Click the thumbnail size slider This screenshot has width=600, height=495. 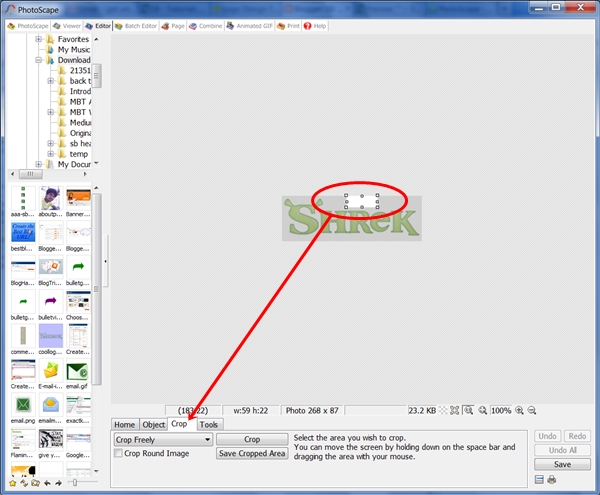tap(75, 483)
